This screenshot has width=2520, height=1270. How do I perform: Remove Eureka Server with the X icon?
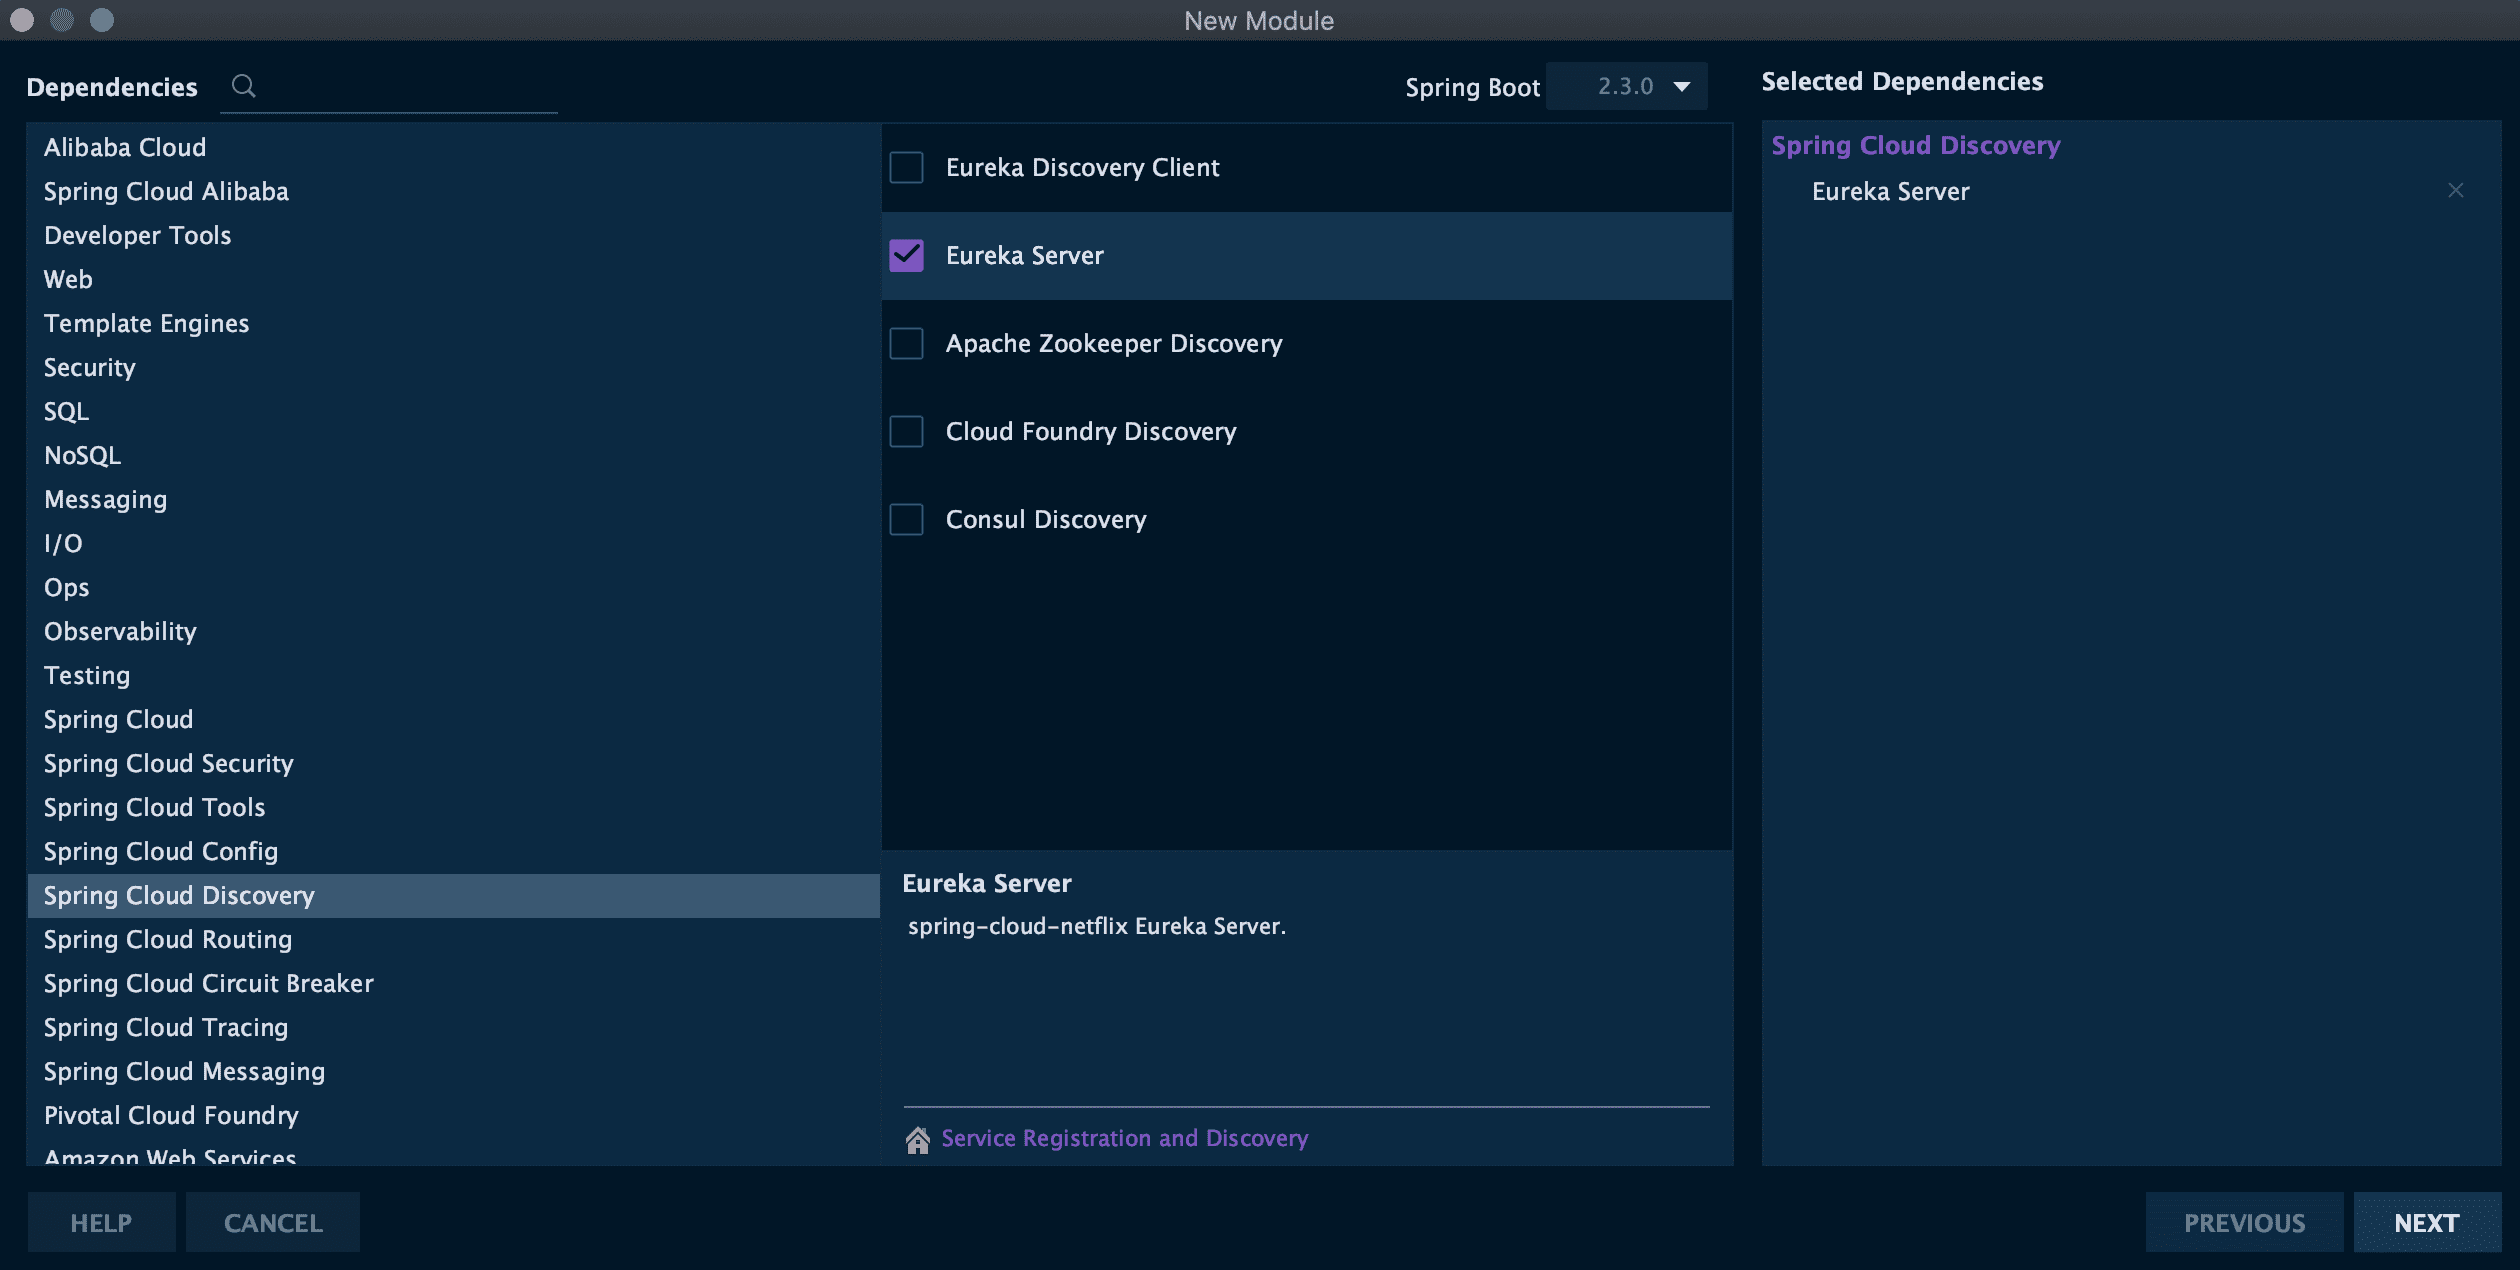click(2455, 190)
